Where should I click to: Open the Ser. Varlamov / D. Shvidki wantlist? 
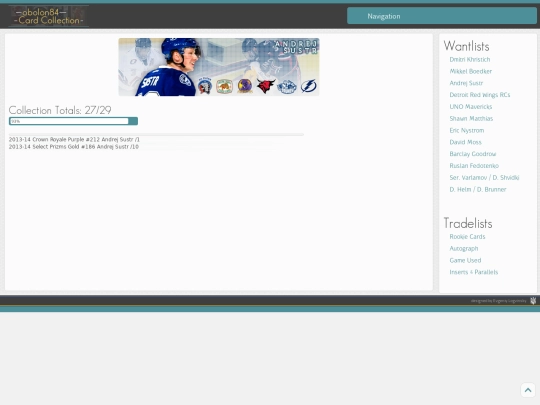(x=484, y=178)
